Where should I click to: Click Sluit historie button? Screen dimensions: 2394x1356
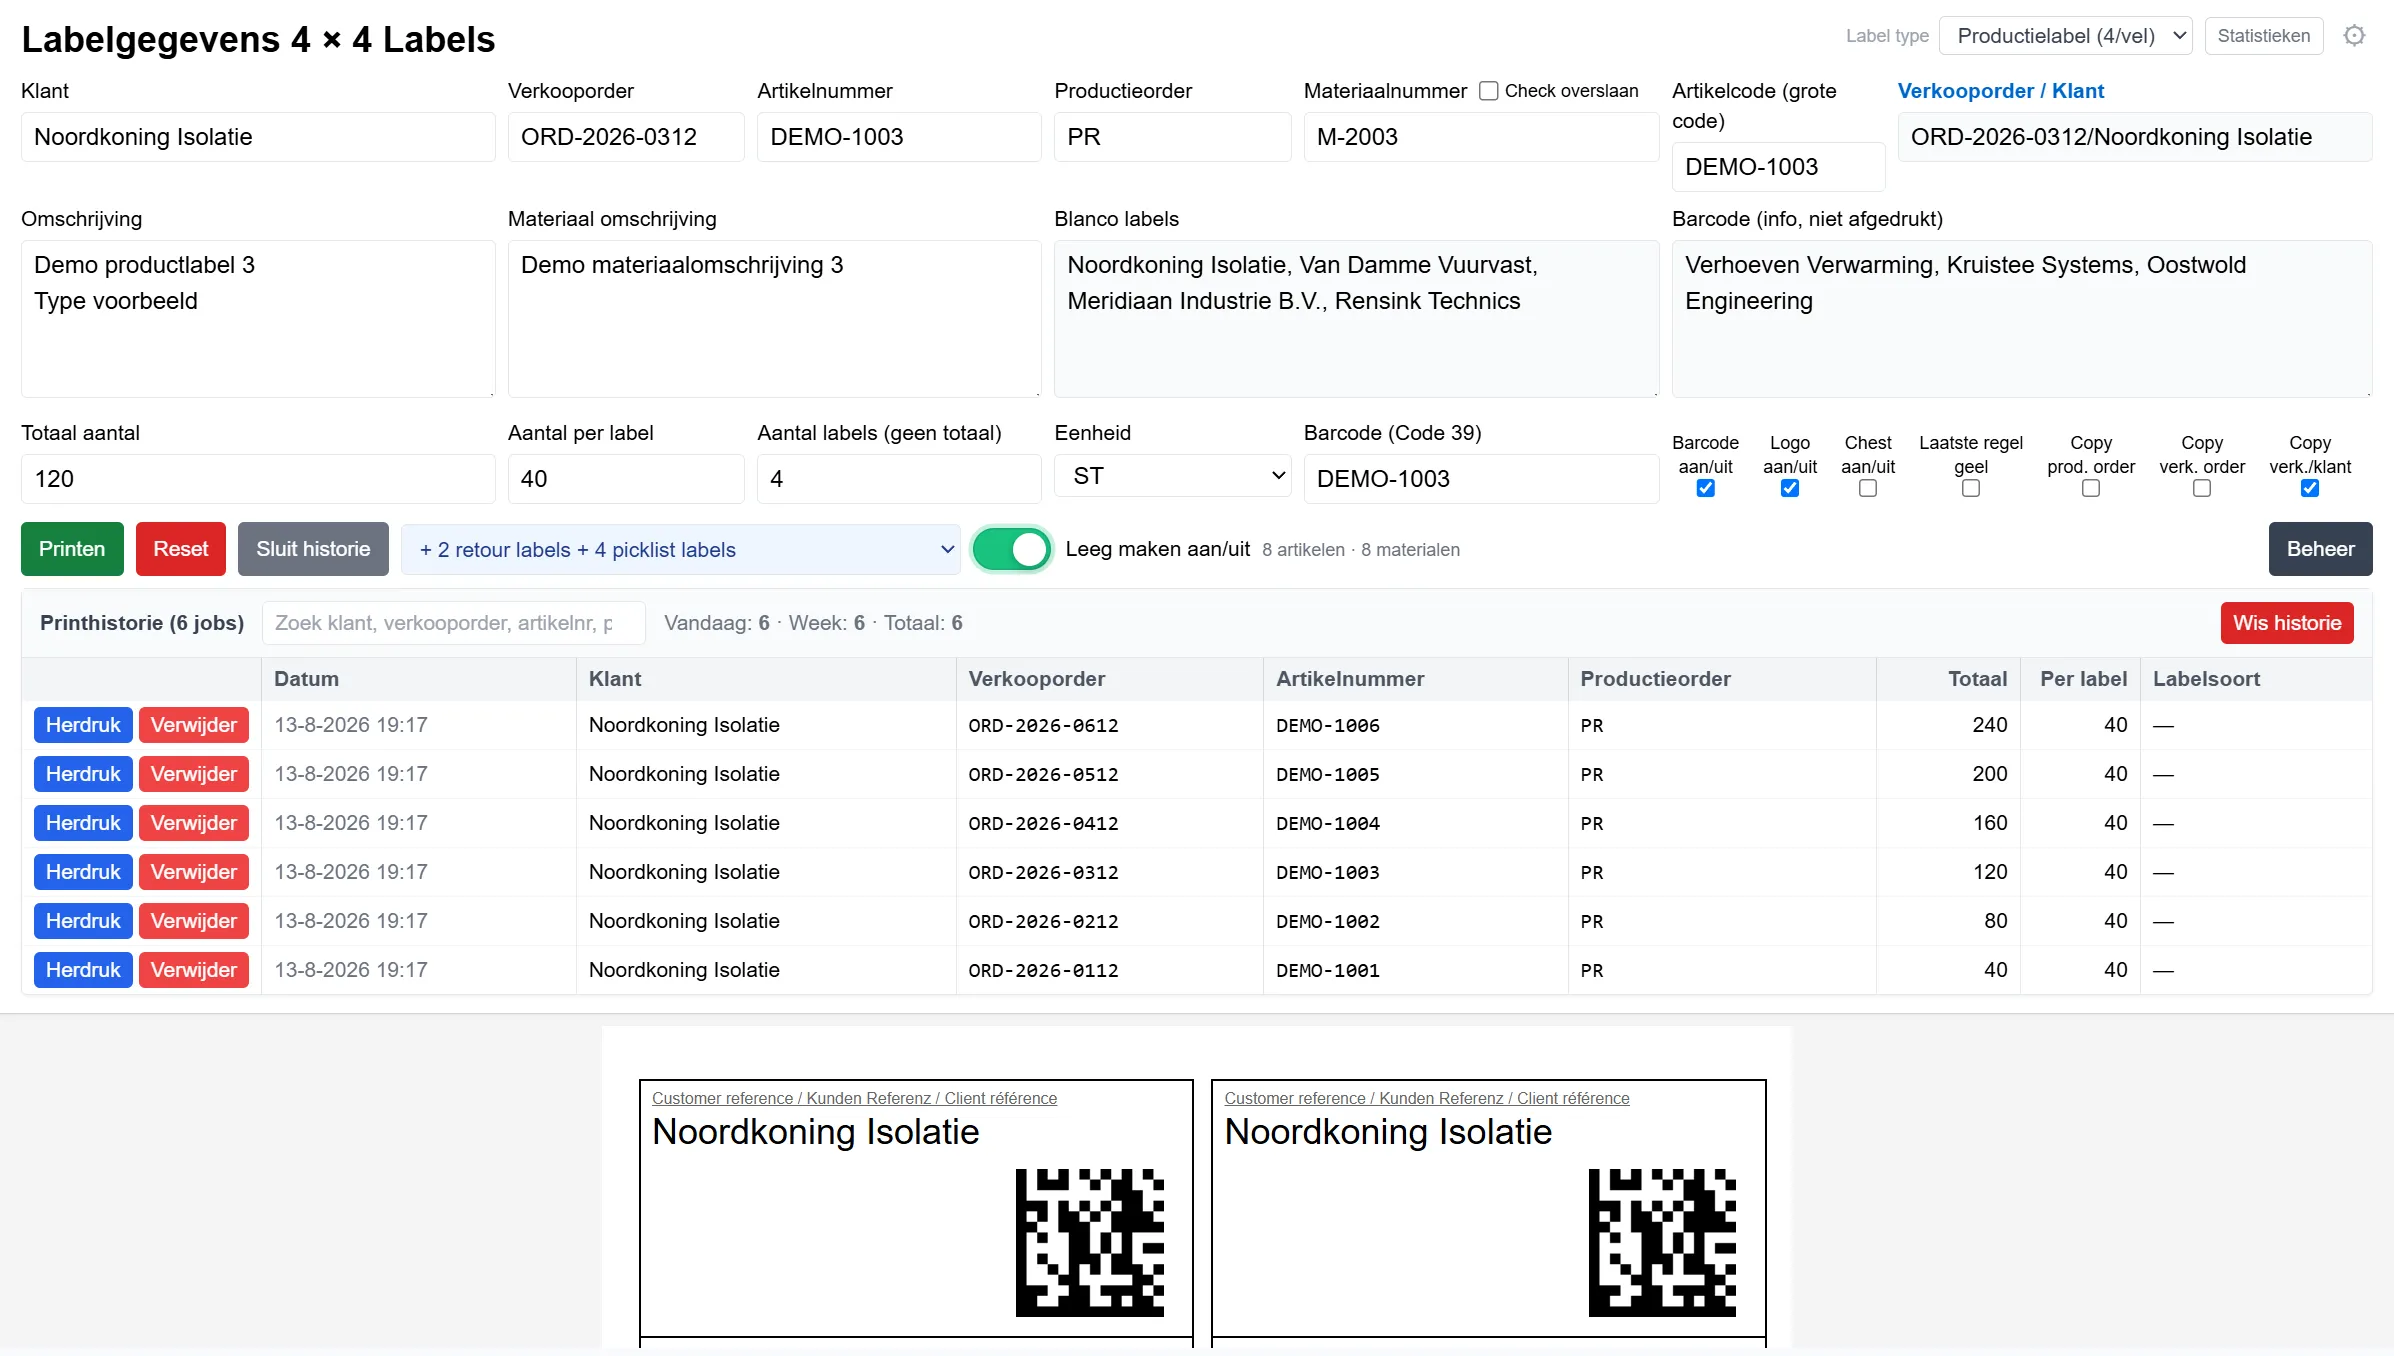pos(313,549)
